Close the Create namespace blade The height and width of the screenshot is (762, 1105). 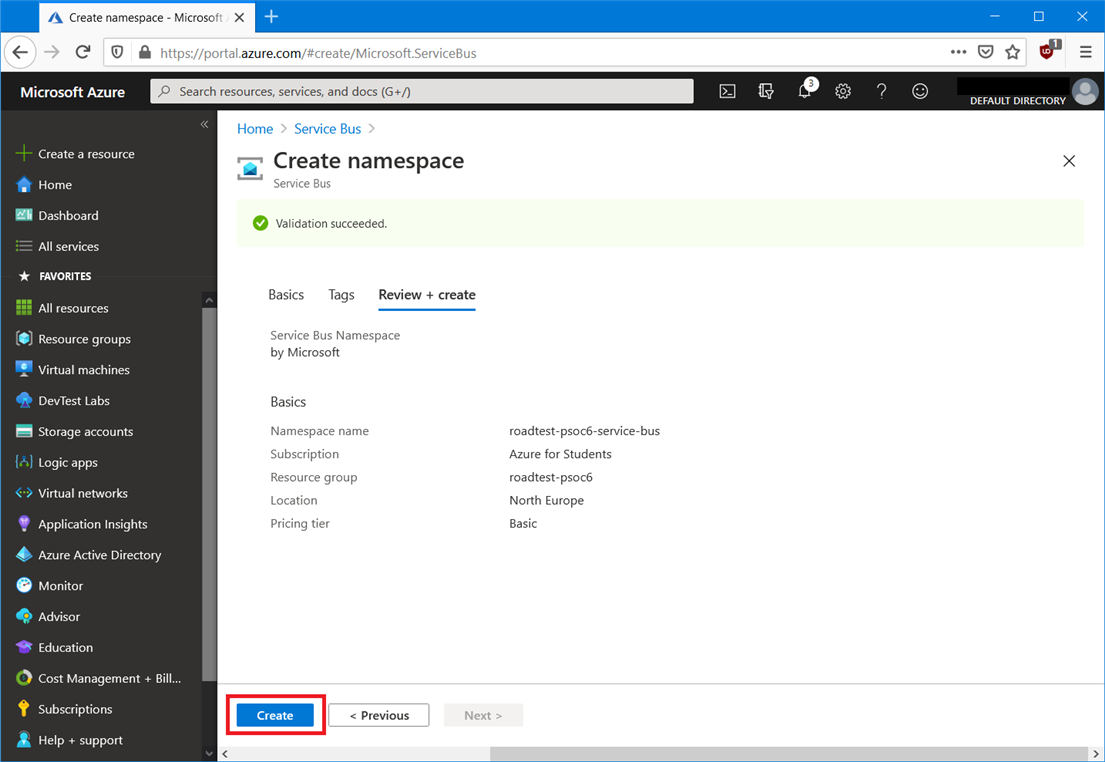(1069, 161)
